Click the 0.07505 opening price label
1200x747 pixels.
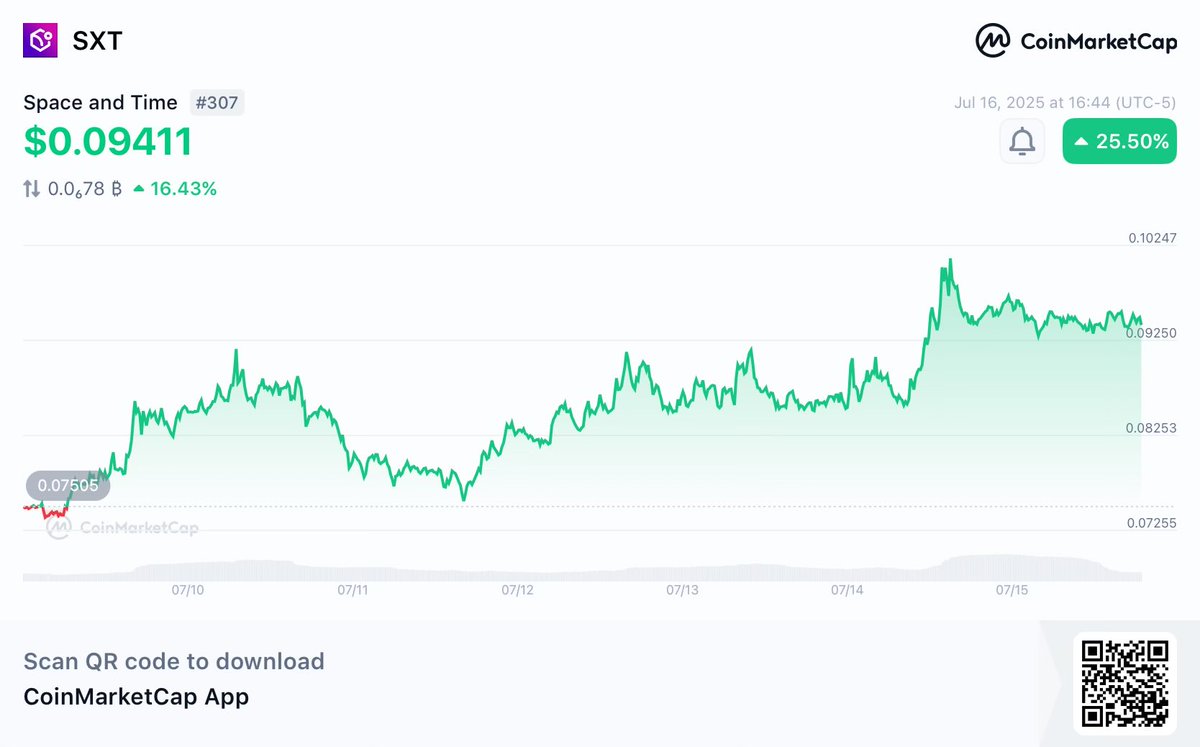[x=68, y=486]
